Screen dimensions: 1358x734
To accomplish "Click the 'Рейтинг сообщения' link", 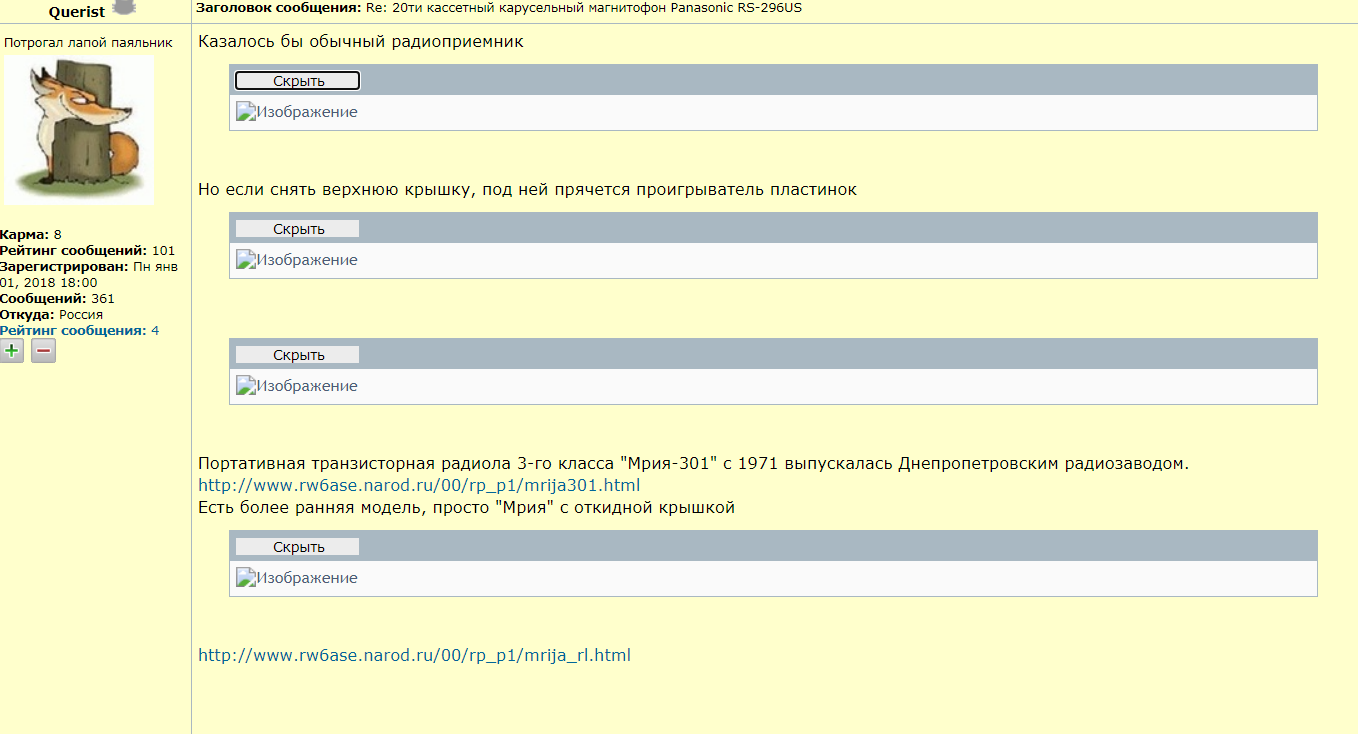I will click(x=73, y=330).
